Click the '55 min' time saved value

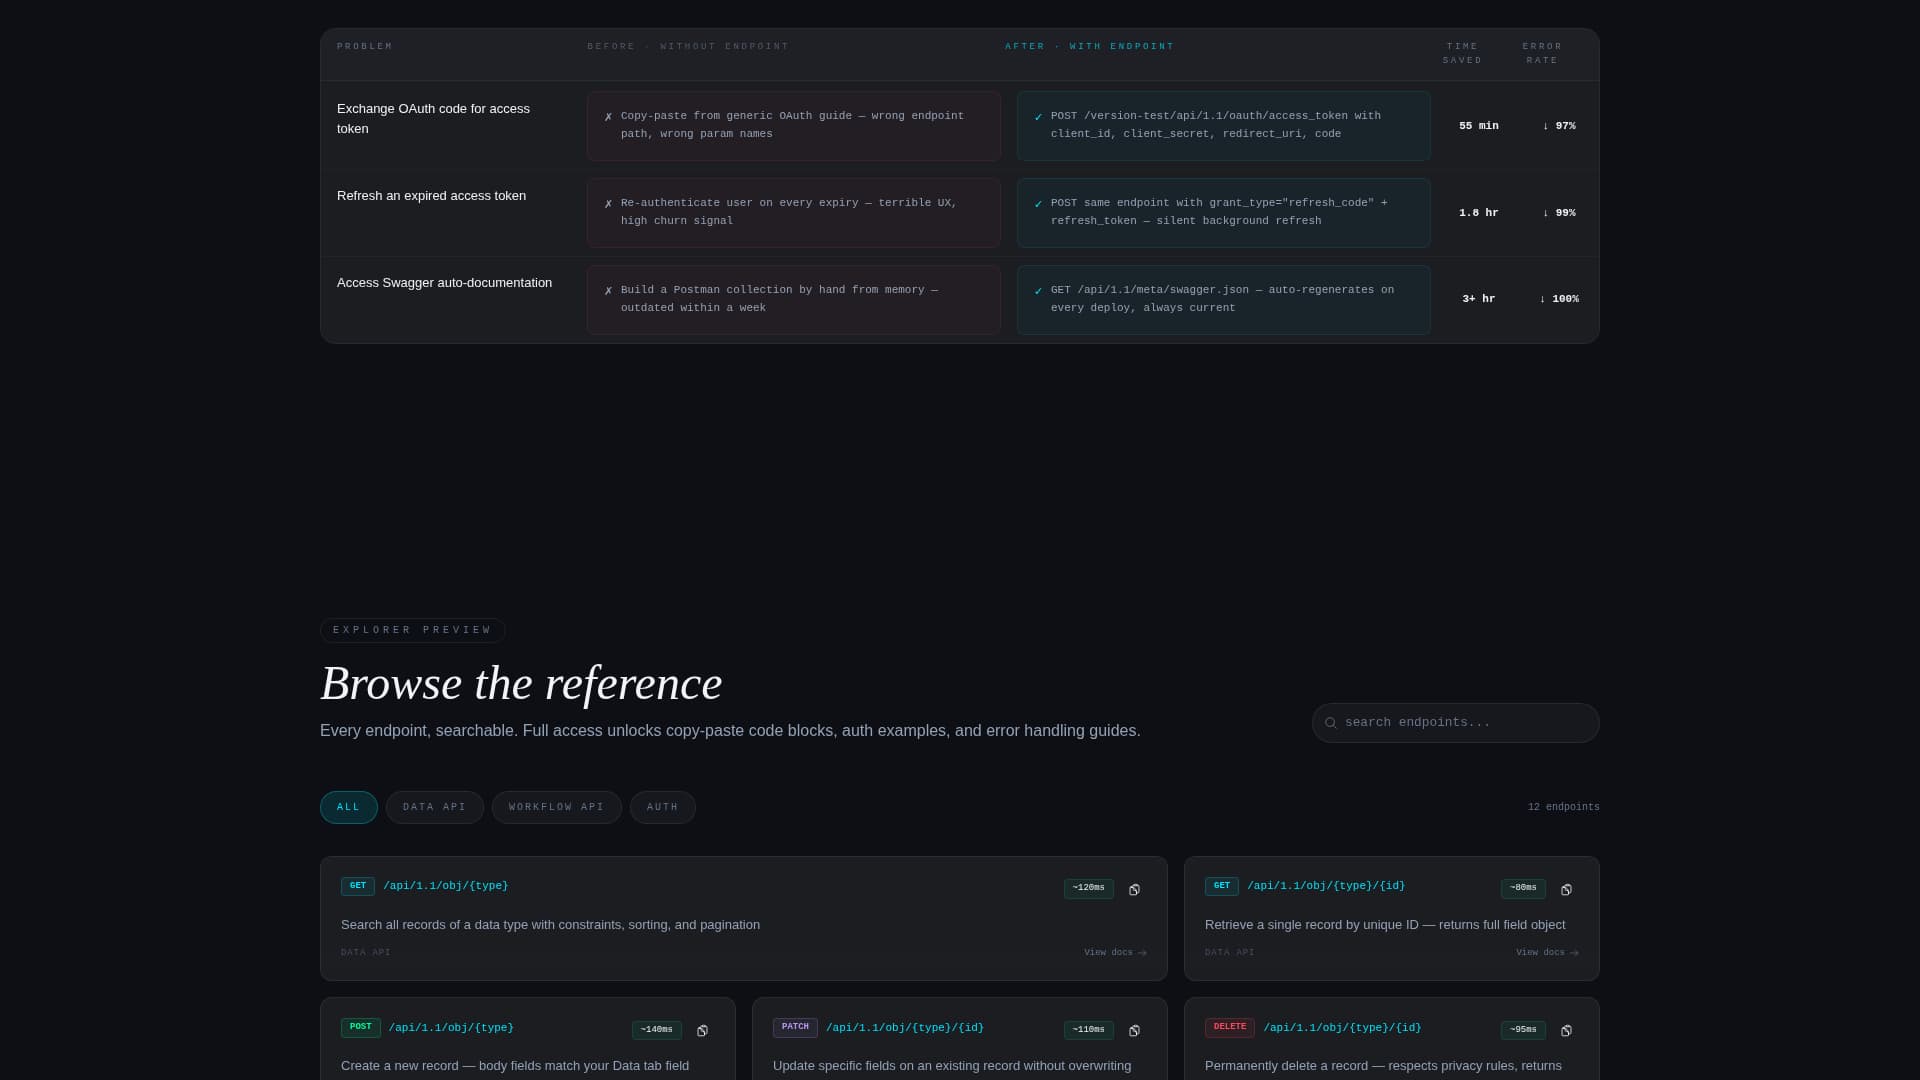pyautogui.click(x=1478, y=126)
